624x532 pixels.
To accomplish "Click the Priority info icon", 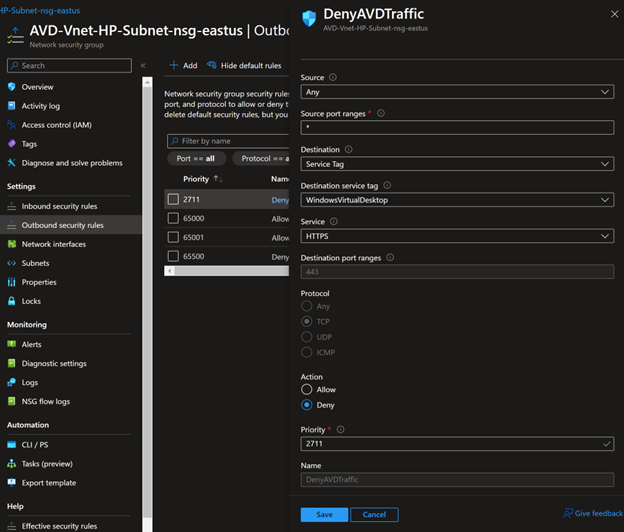I will (341, 429).
